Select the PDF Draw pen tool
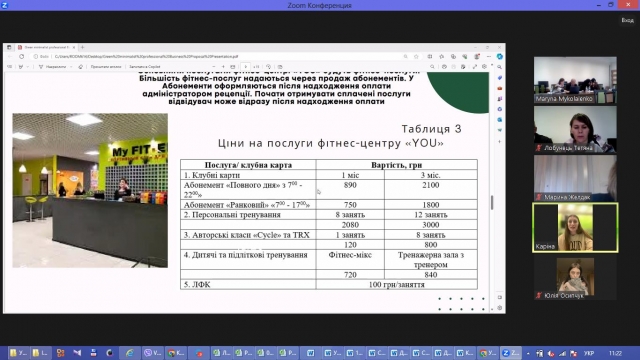Screen dimensions: 640x360 point(20,67)
